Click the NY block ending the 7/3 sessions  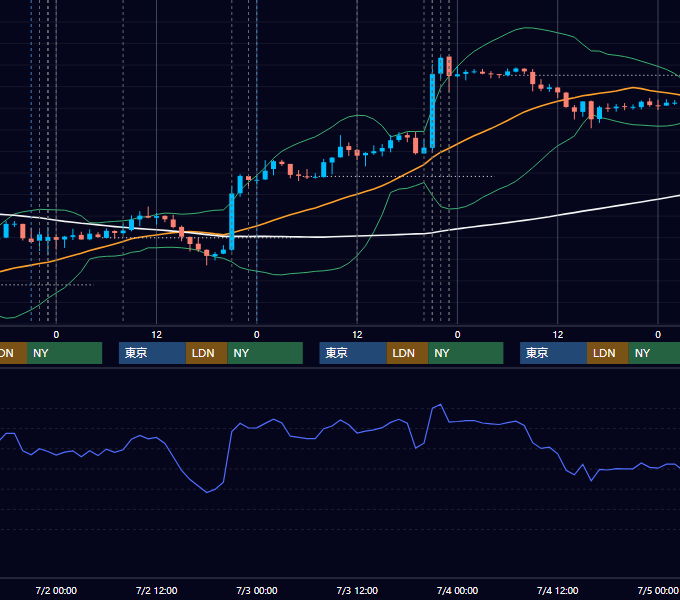click(x=466, y=353)
